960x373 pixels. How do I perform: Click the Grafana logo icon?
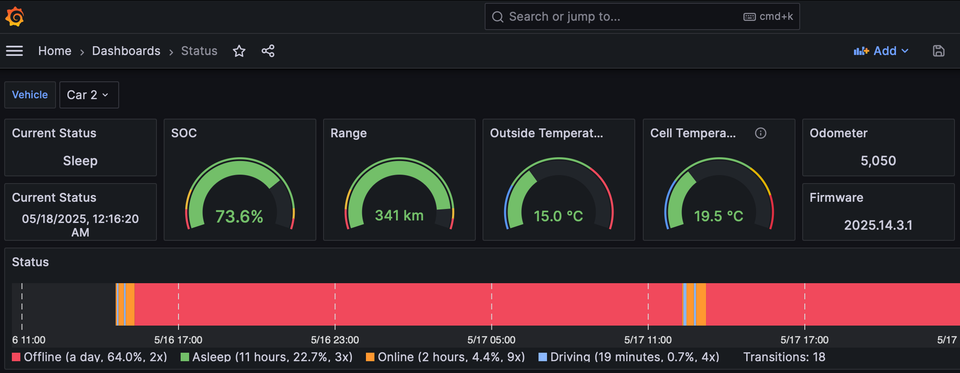click(x=15, y=17)
